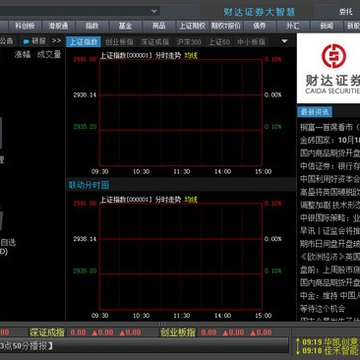Image resolution: width=360 pixels, height=360 pixels.
Task: Click the 2938.14 price label on the upper chart
Action: click(85, 95)
